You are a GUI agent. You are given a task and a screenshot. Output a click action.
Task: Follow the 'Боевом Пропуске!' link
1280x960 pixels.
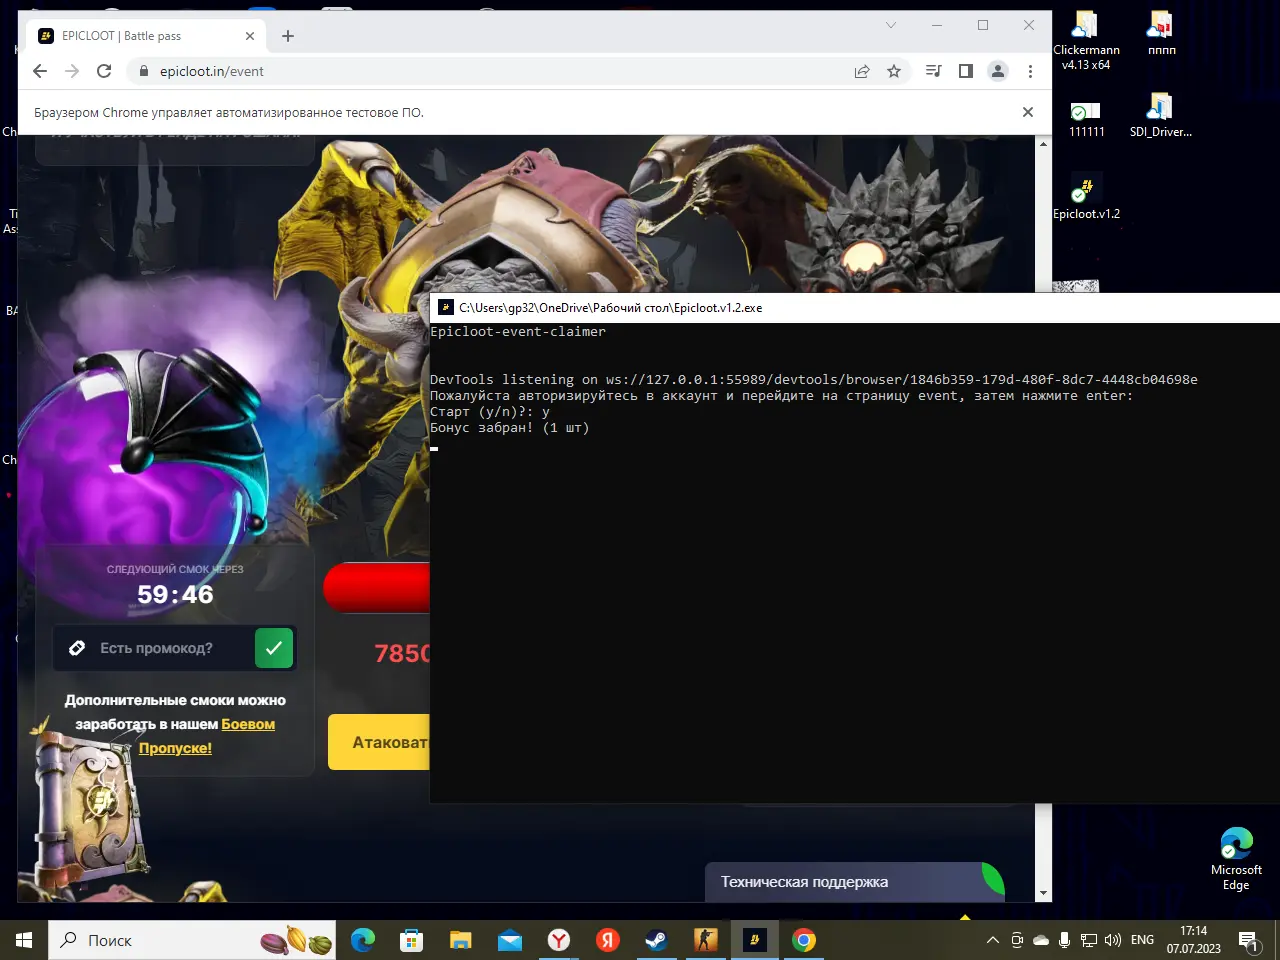click(207, 736)
